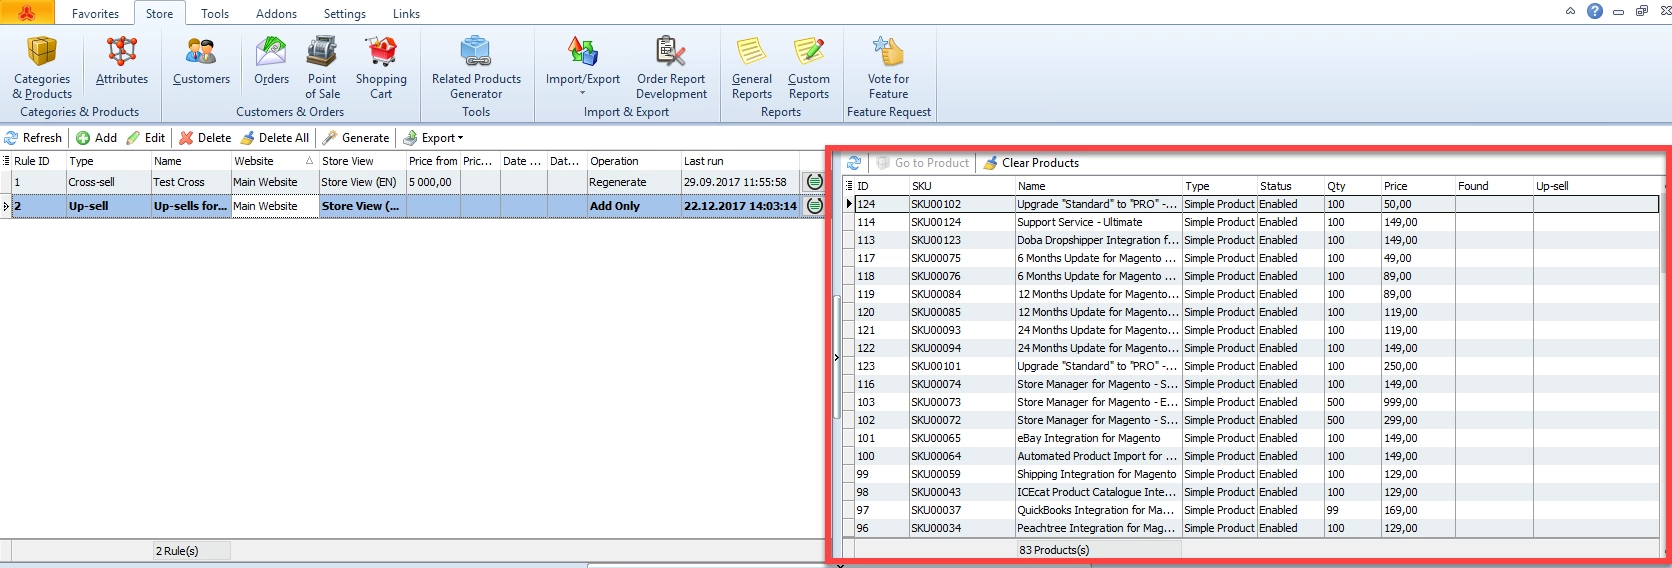This screenshot has width=1672, height=568.
Task: Click Delete All rules
Action: point(275,138)
